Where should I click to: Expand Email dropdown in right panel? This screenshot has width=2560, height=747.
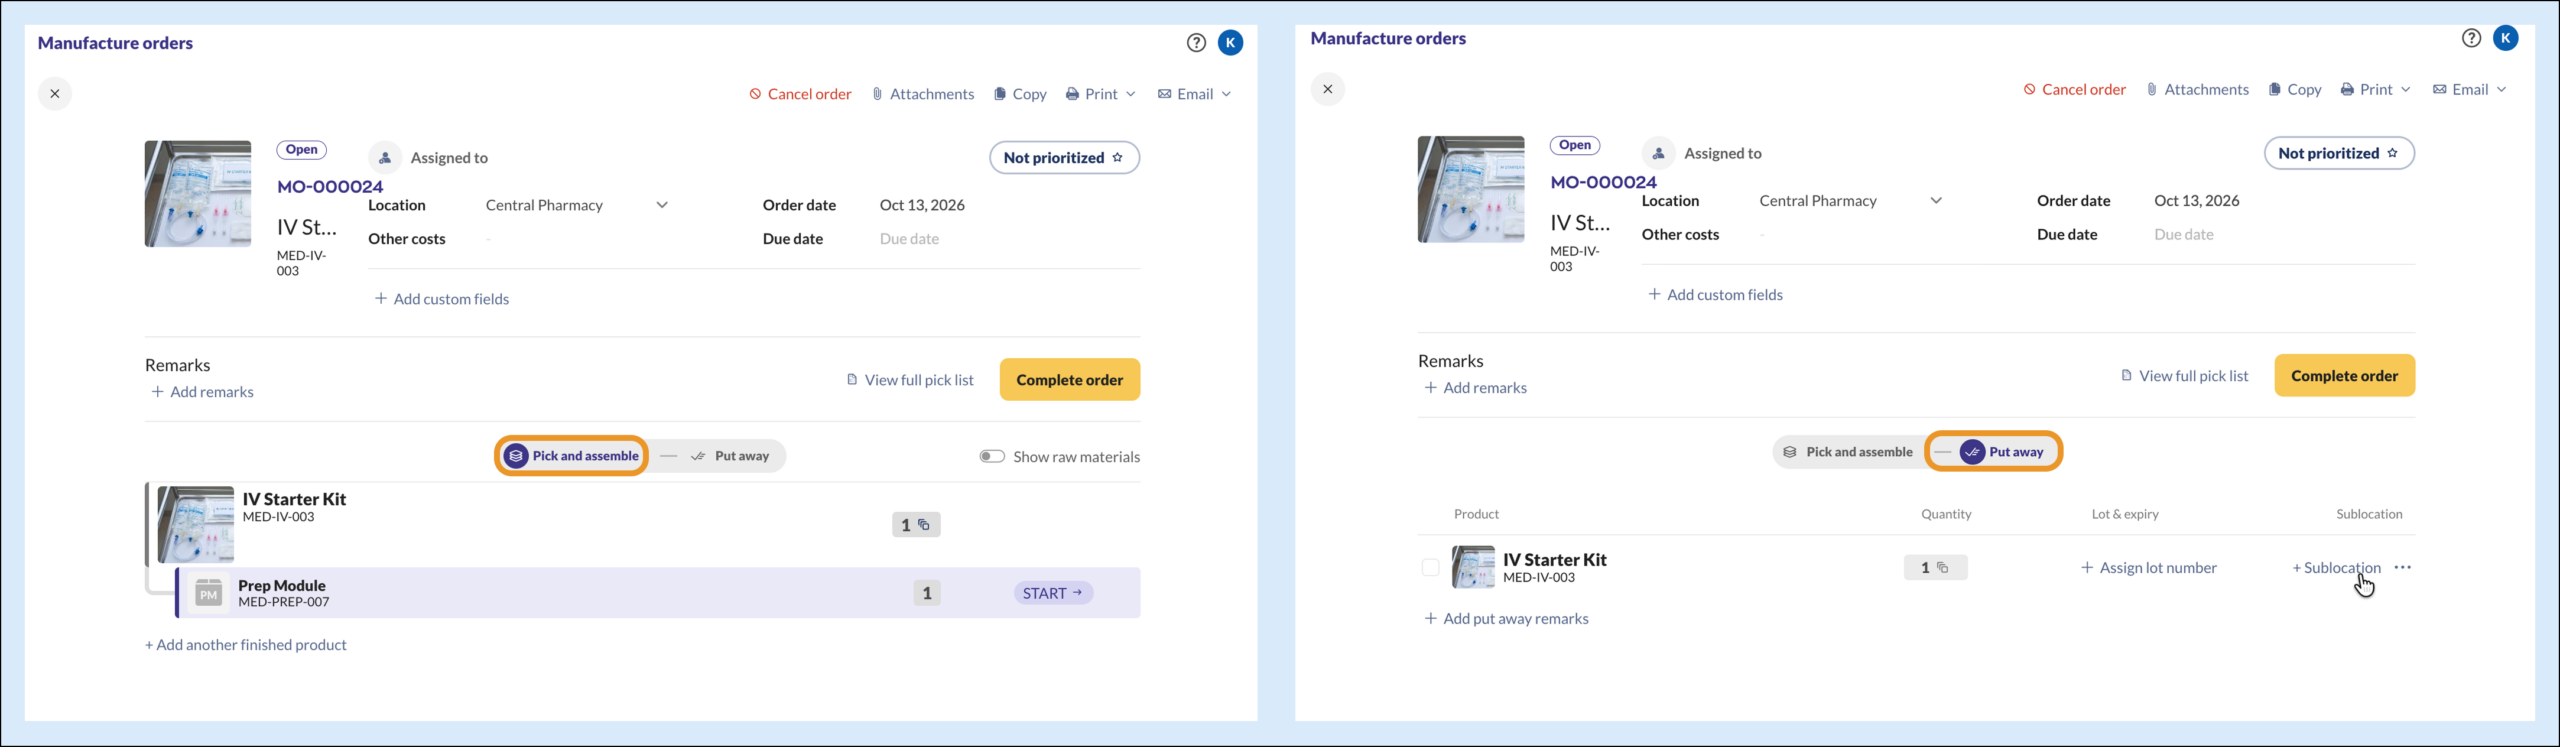click(2470, 89)
